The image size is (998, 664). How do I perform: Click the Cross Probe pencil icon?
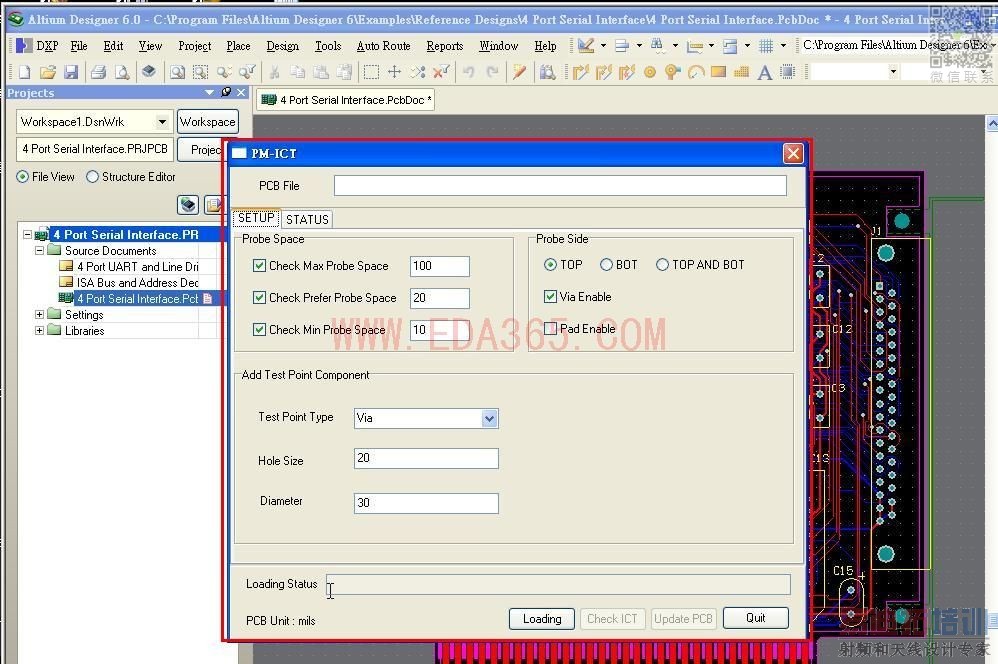[519, 72]
